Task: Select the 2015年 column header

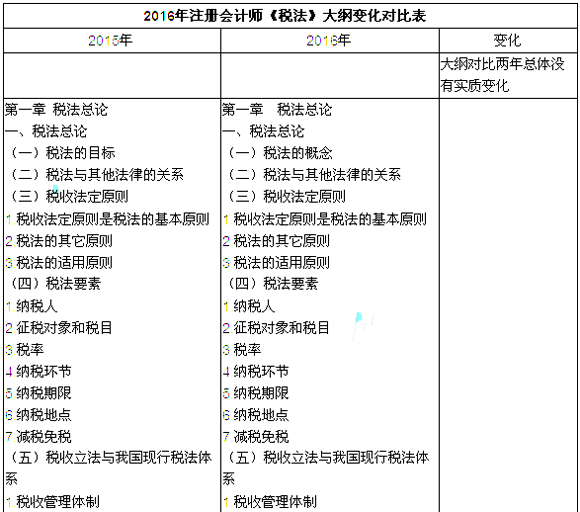Action: 110,40
